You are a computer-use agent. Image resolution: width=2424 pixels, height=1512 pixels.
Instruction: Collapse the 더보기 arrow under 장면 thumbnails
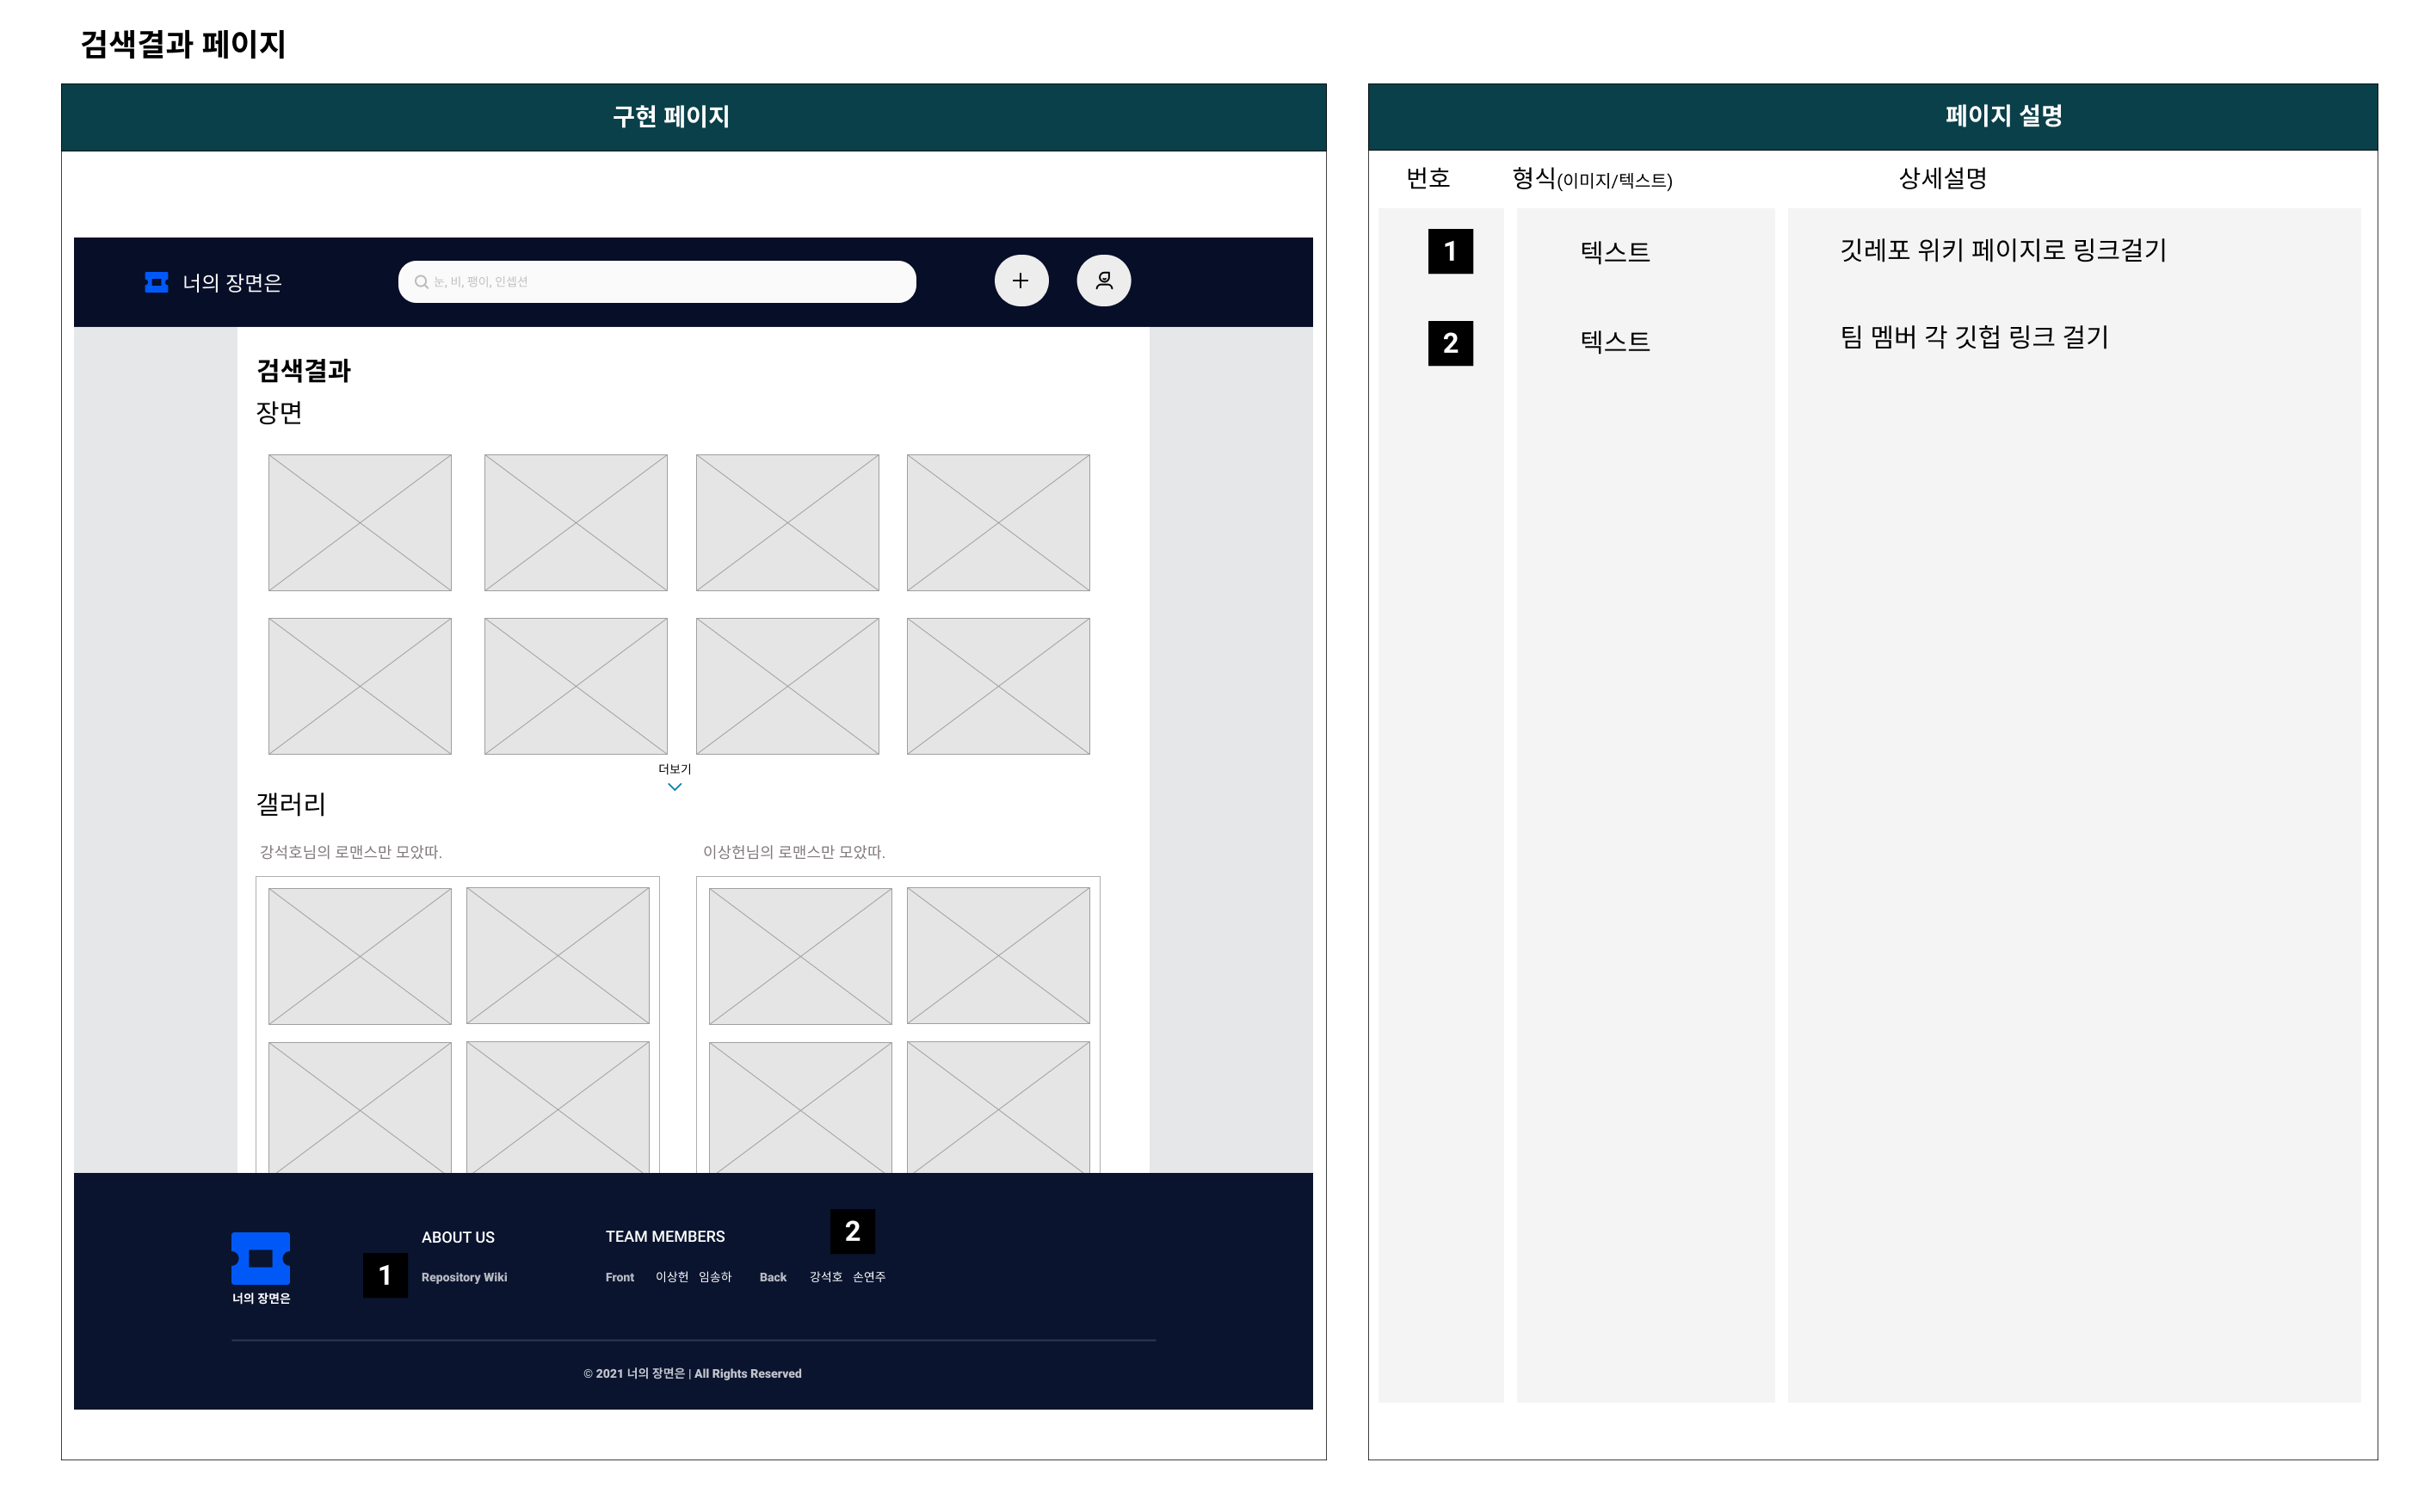[675, 788]
